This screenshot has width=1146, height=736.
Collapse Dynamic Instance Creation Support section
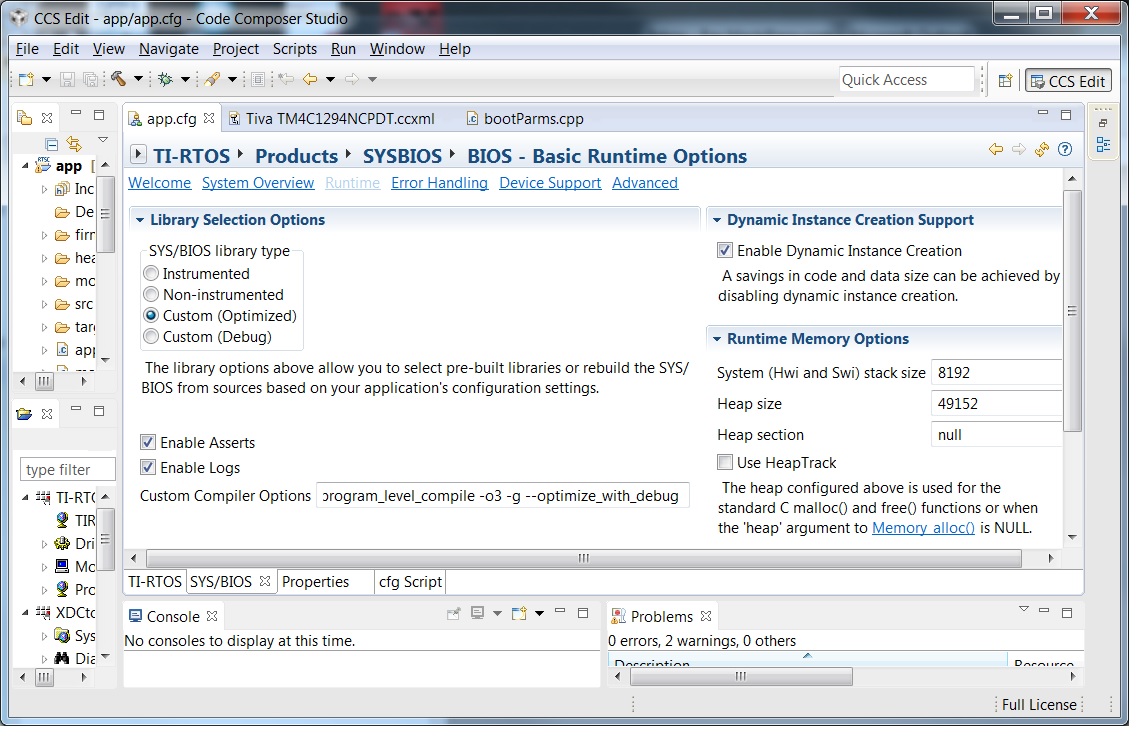[717, 220]
